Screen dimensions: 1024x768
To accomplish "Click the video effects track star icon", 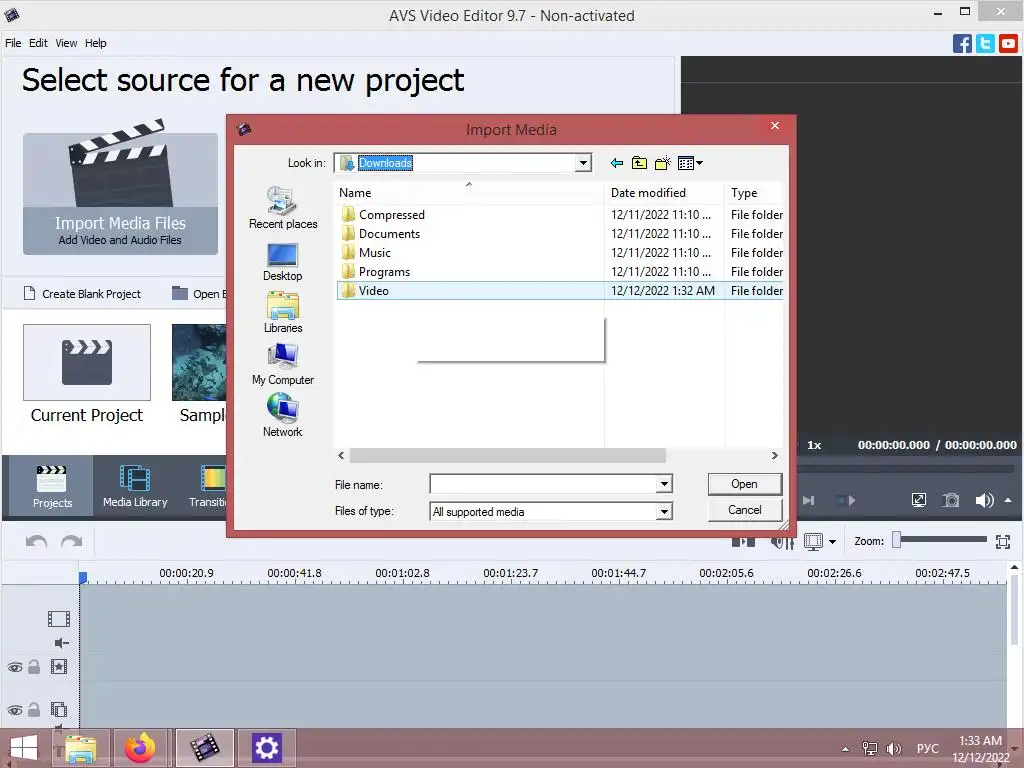I will point(59,667).
